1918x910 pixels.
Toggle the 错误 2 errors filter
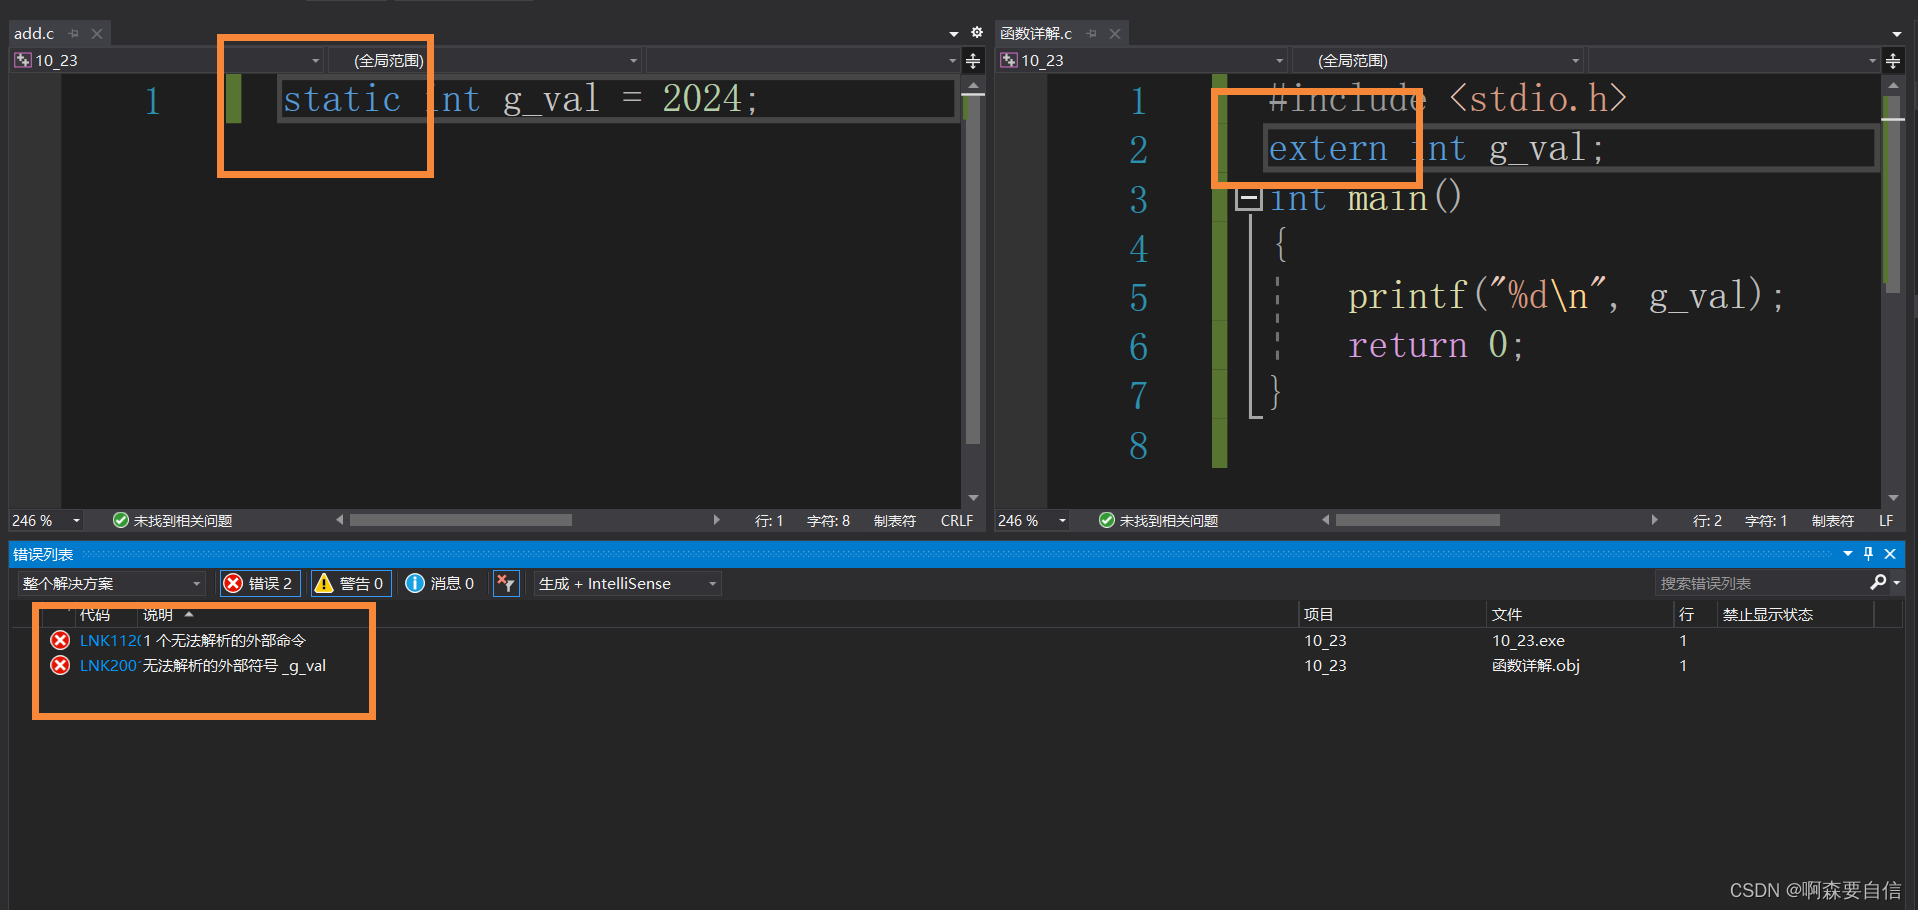[260, 583]
